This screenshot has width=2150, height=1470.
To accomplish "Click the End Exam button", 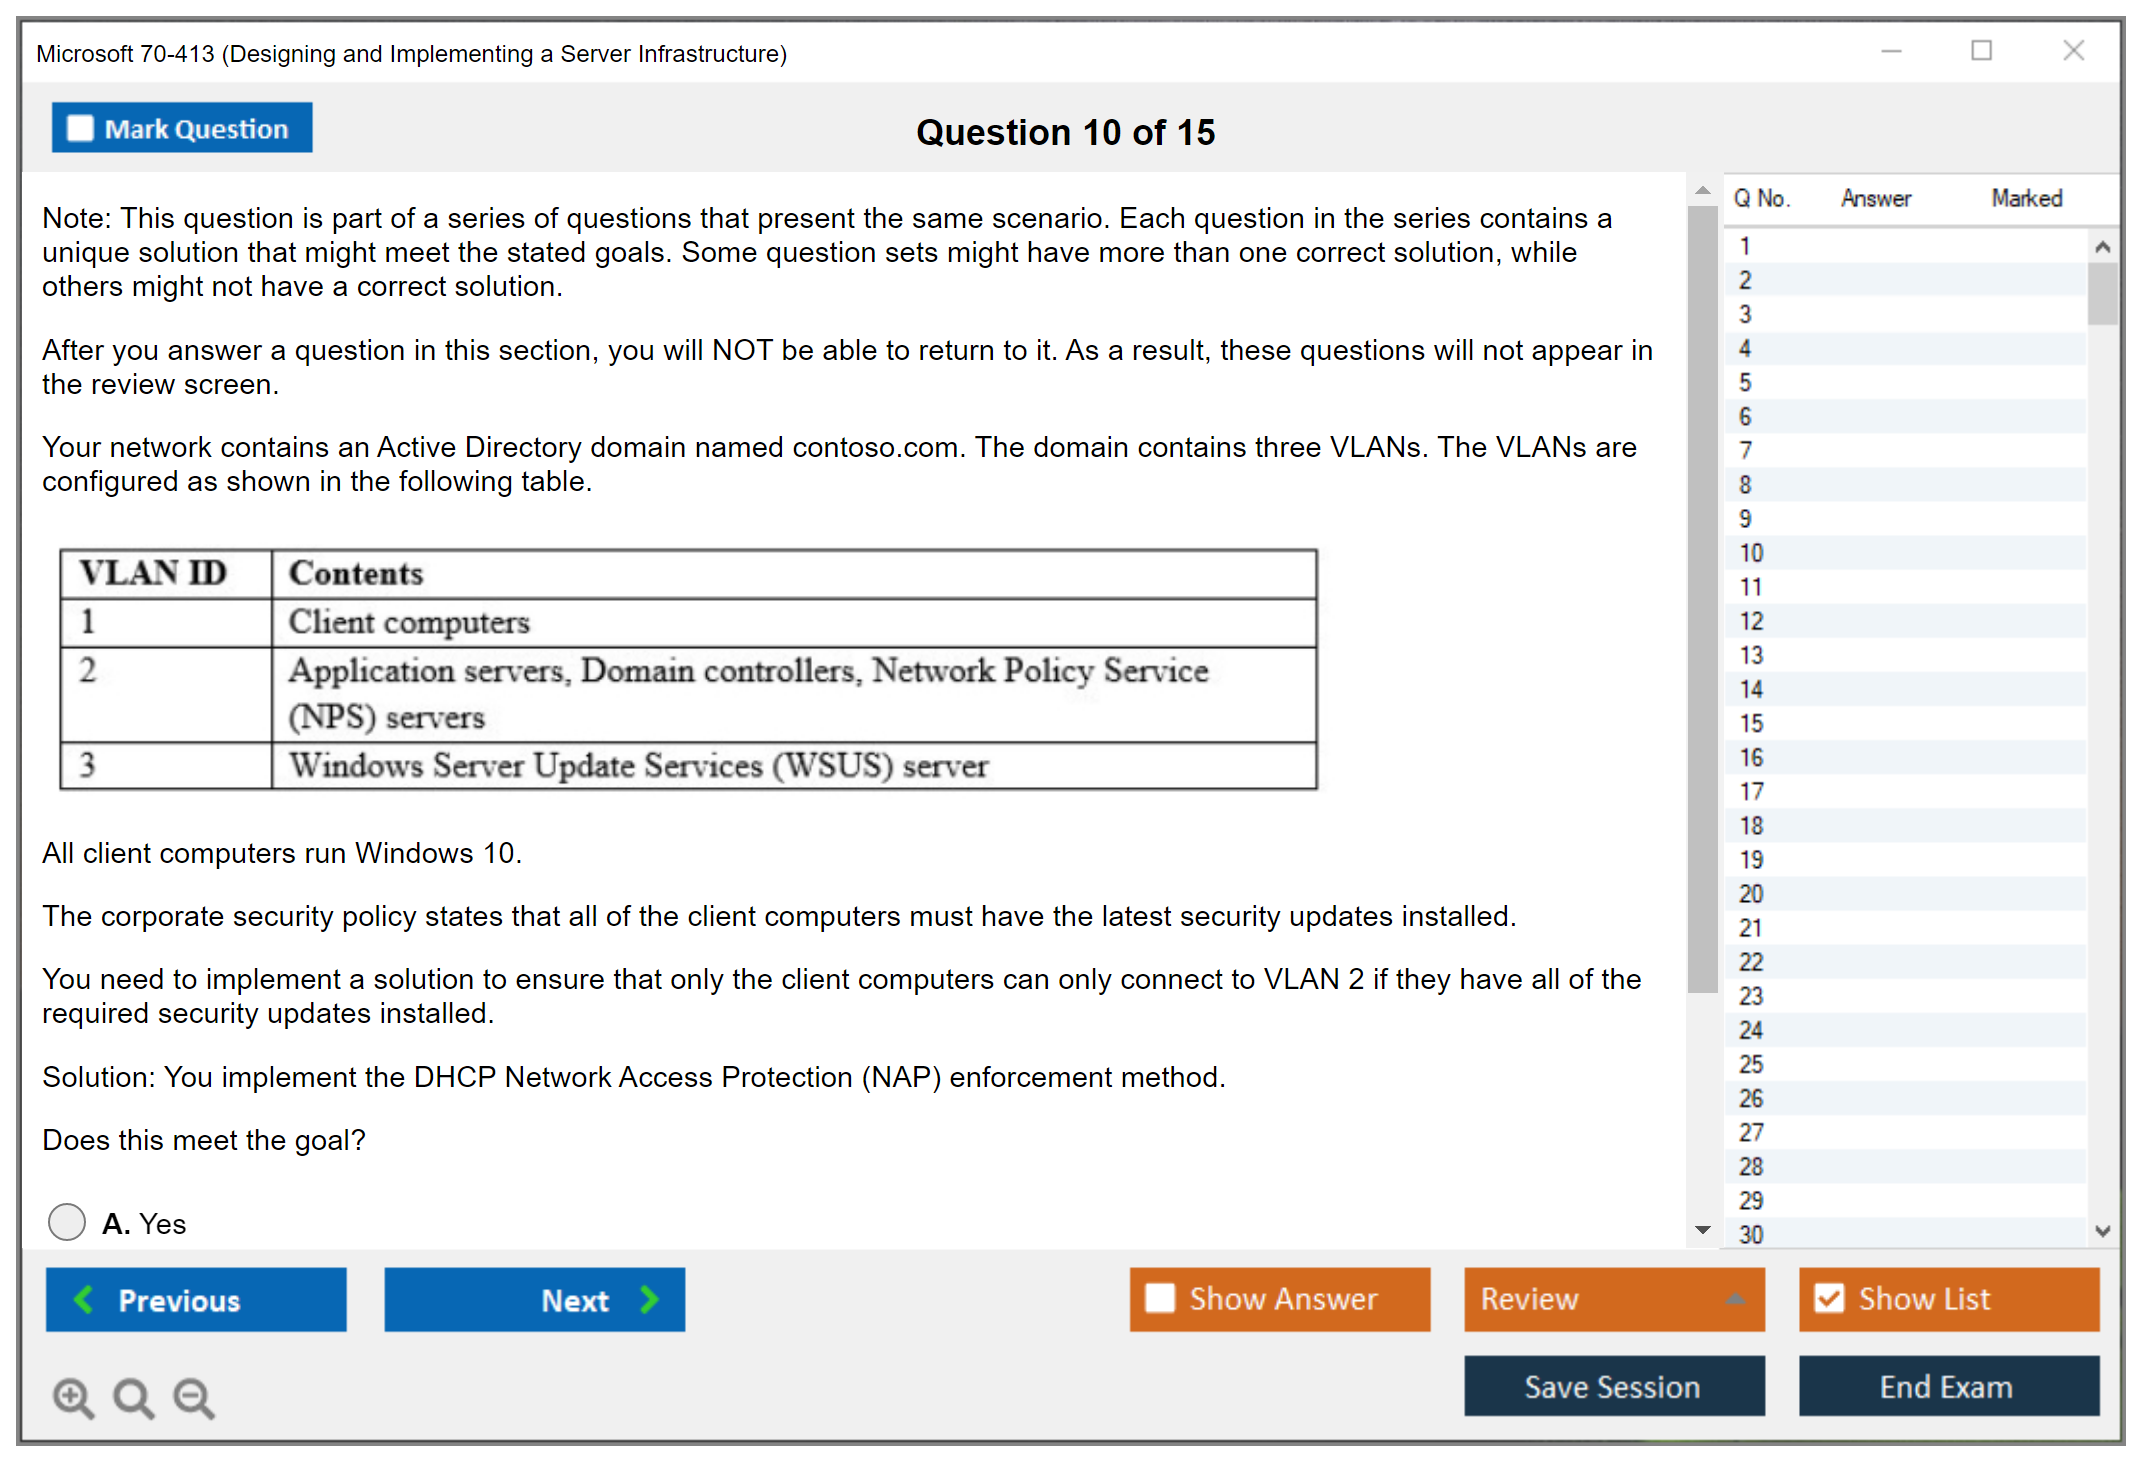I will (1947, 1386).
